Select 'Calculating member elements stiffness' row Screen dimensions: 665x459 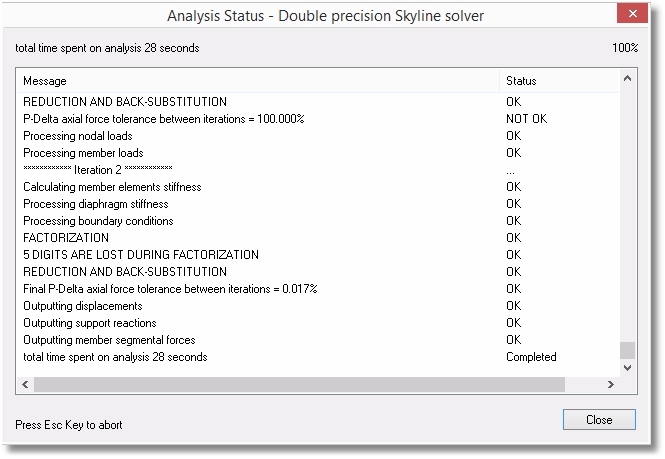pos(112,187)
